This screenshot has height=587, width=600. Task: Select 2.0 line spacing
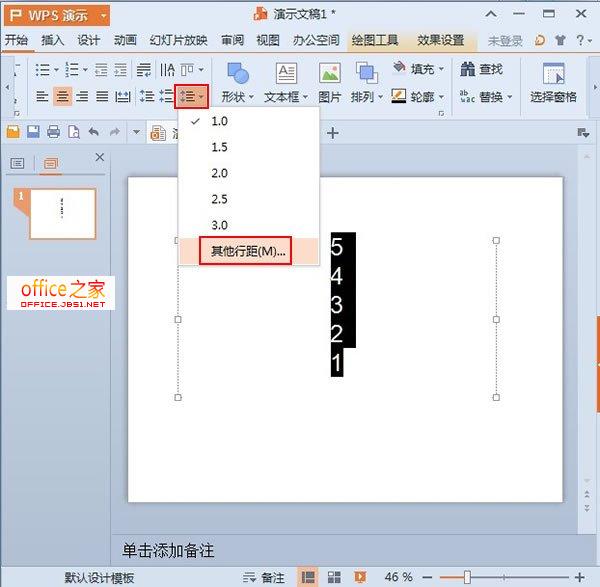tap(249, 173)
